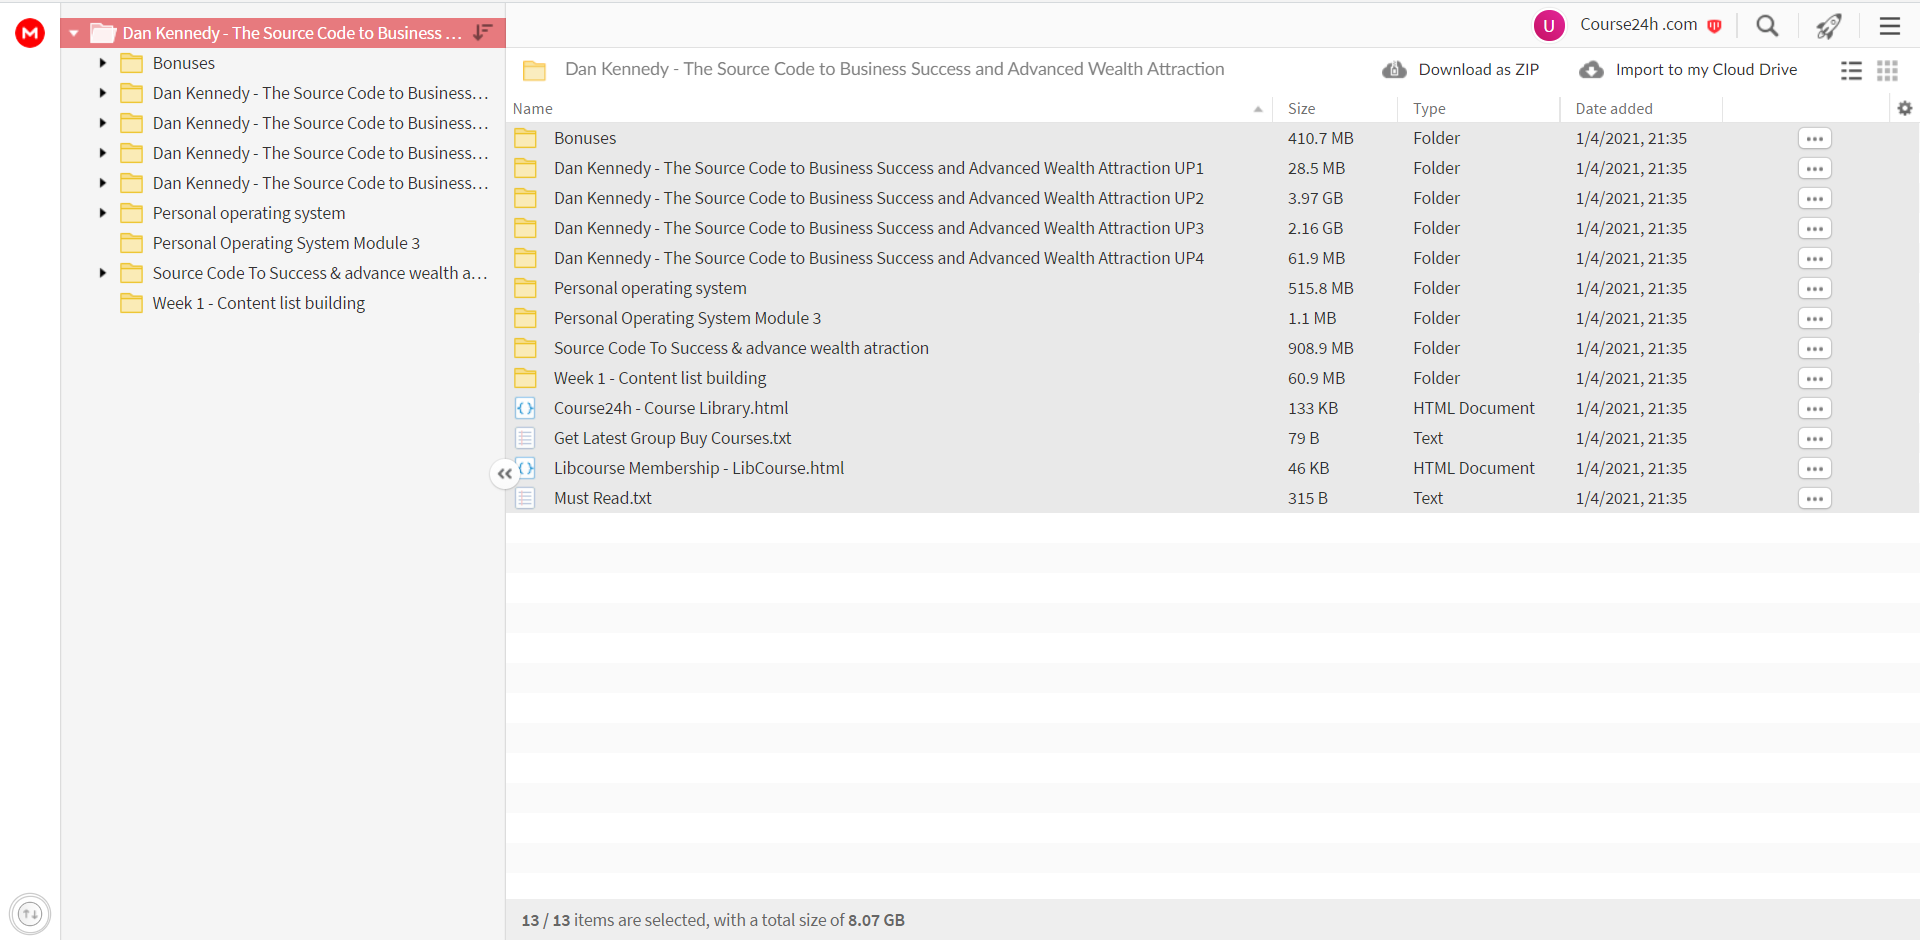Screen dimensions: 1920x940
Task: Select Must Read.txt file name
Action: click(603, 498)
